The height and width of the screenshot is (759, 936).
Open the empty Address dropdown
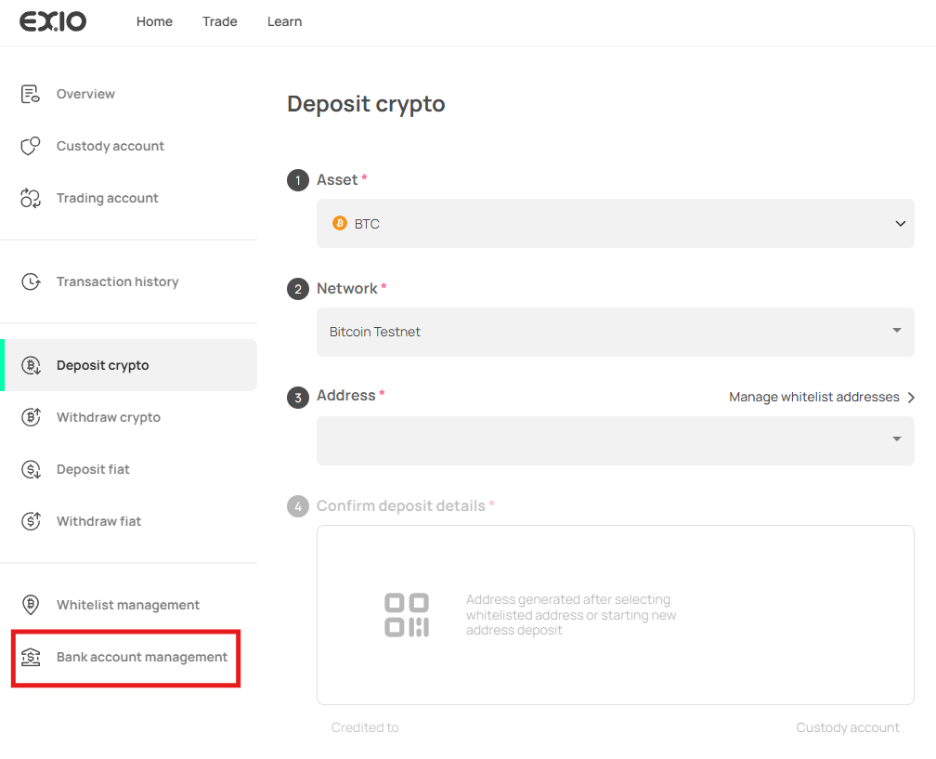(x=615, y=440)
